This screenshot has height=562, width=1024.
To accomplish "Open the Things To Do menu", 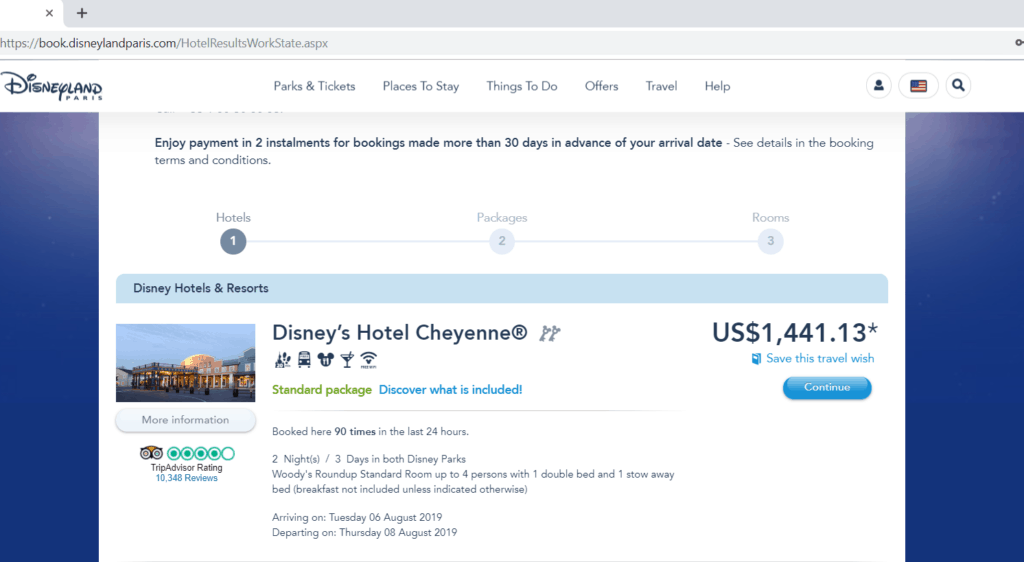I will tap(522, 86).
